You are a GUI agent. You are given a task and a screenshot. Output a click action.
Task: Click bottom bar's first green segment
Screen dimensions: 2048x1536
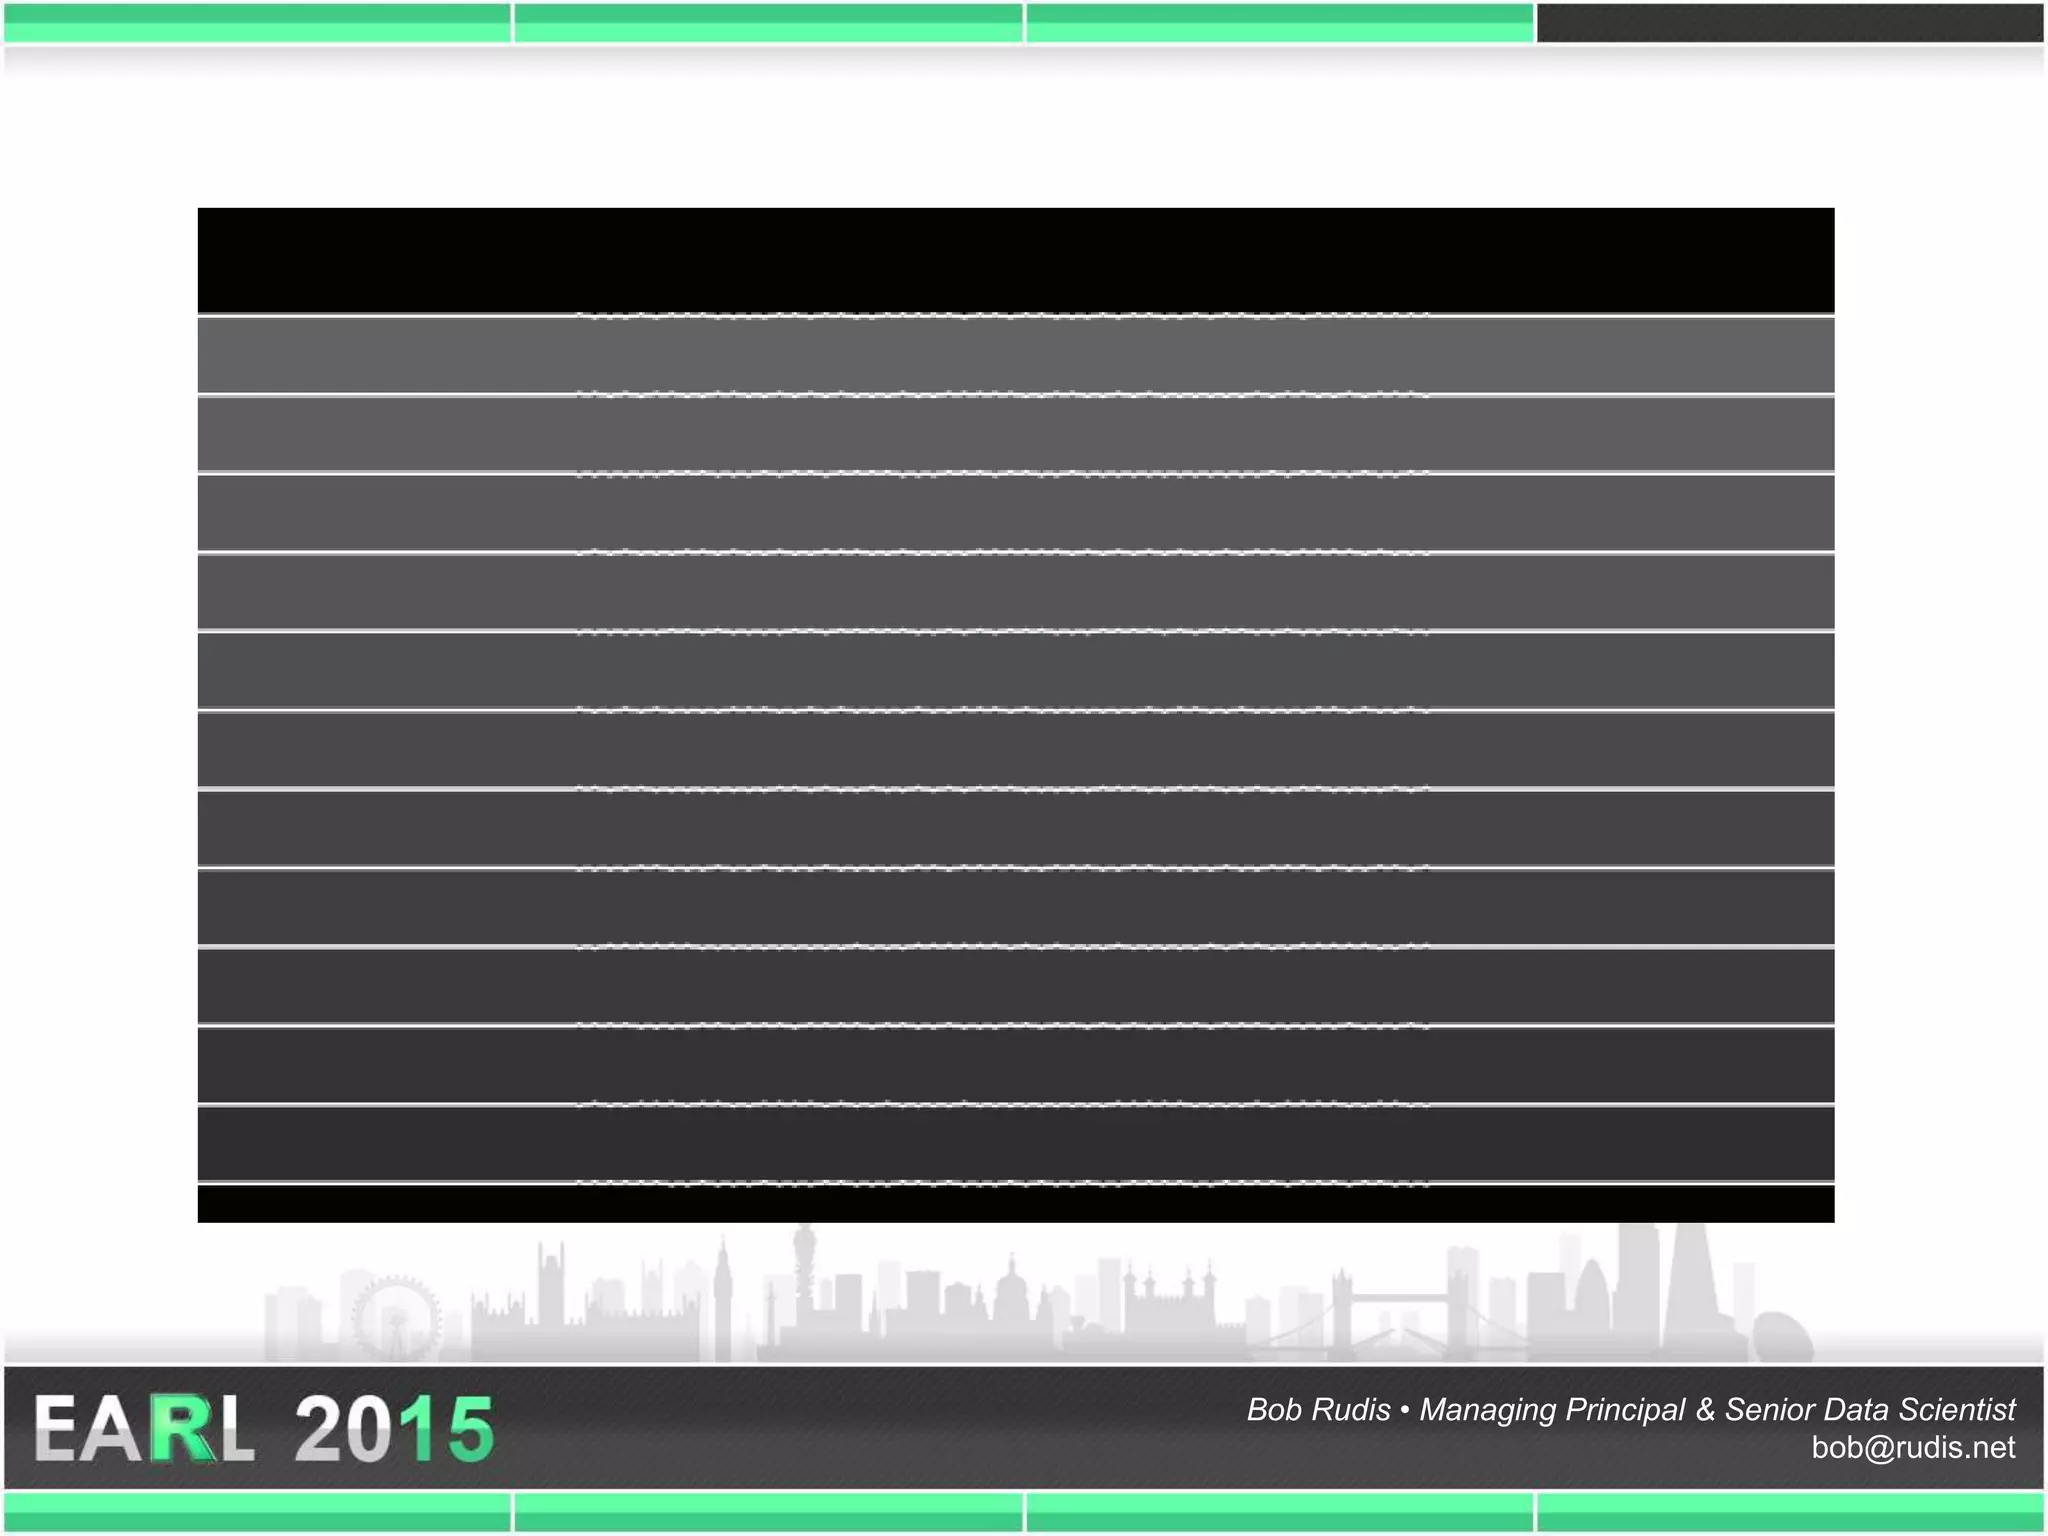pyautogui.click(x=257, y=1512)
